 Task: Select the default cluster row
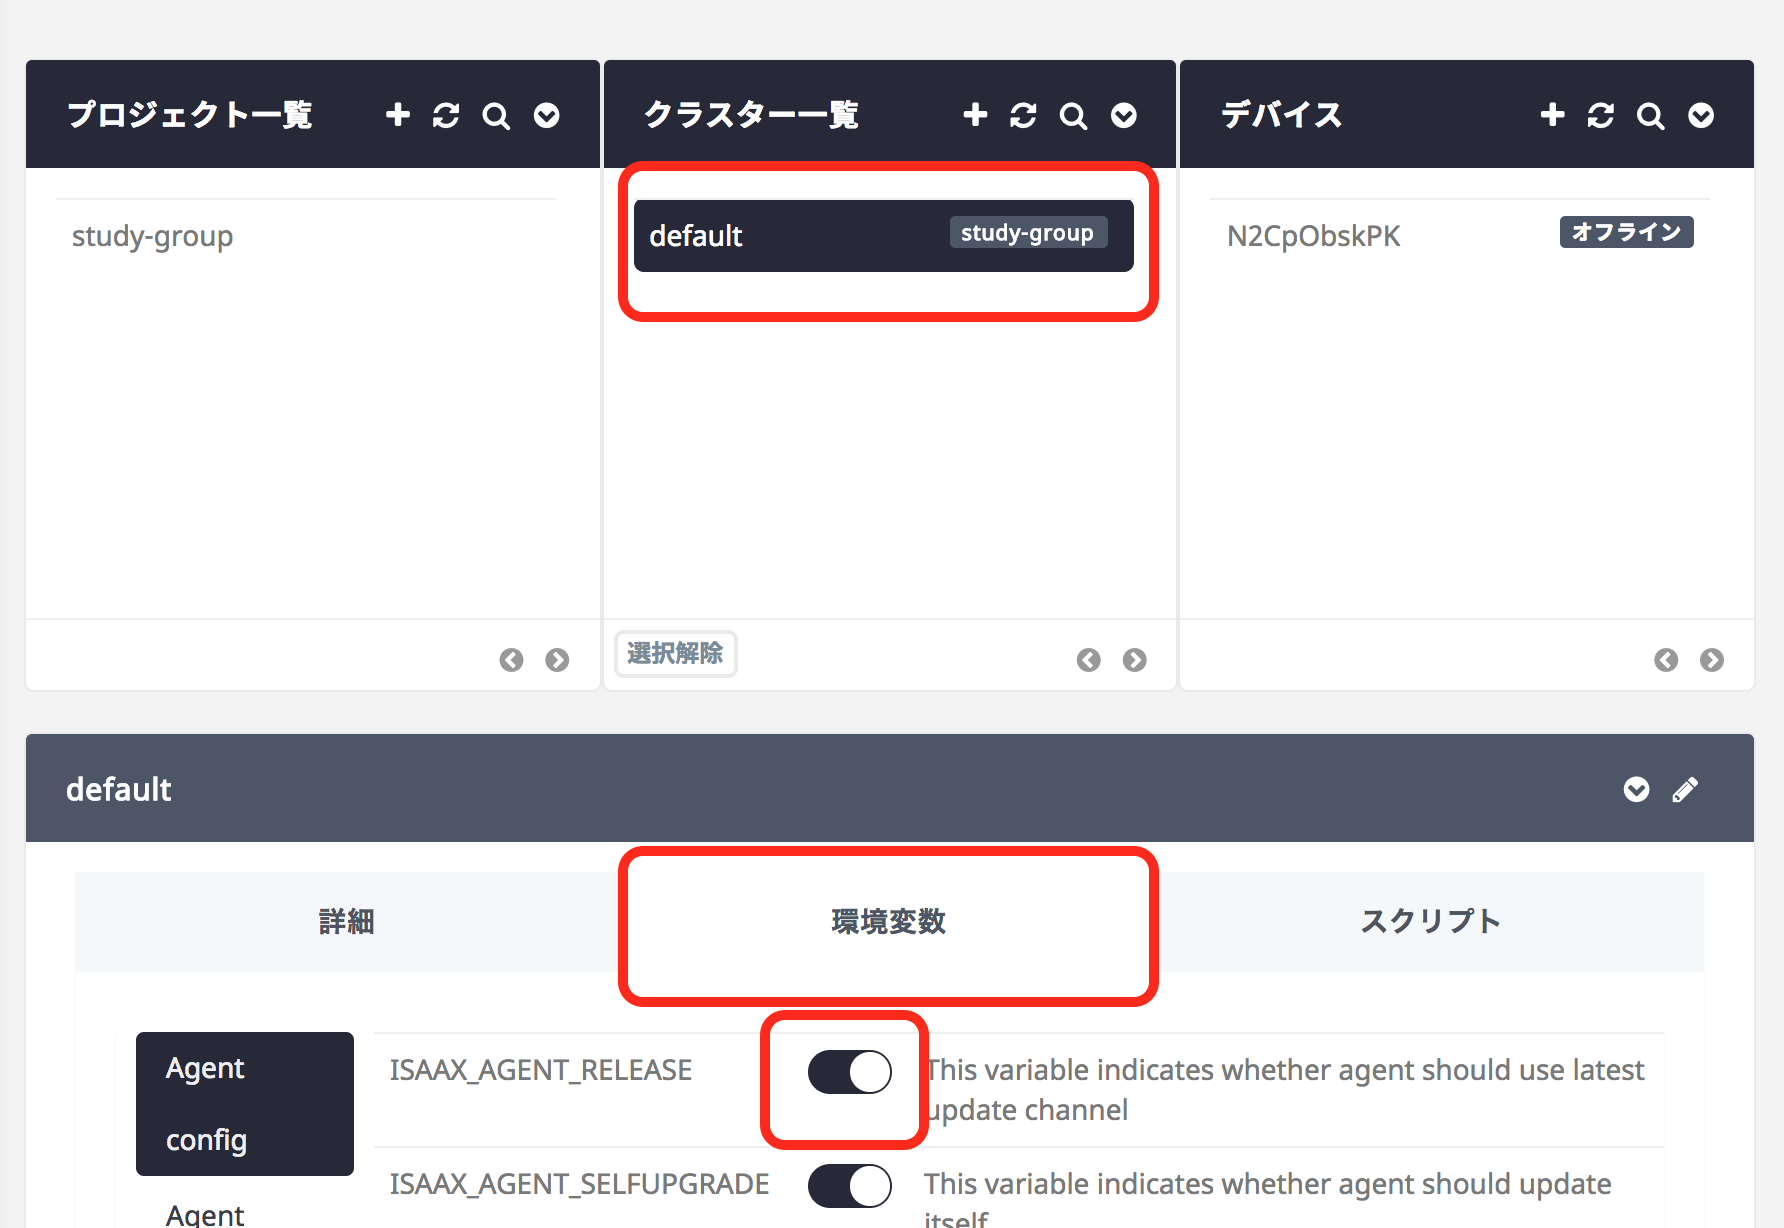[884, 236]
